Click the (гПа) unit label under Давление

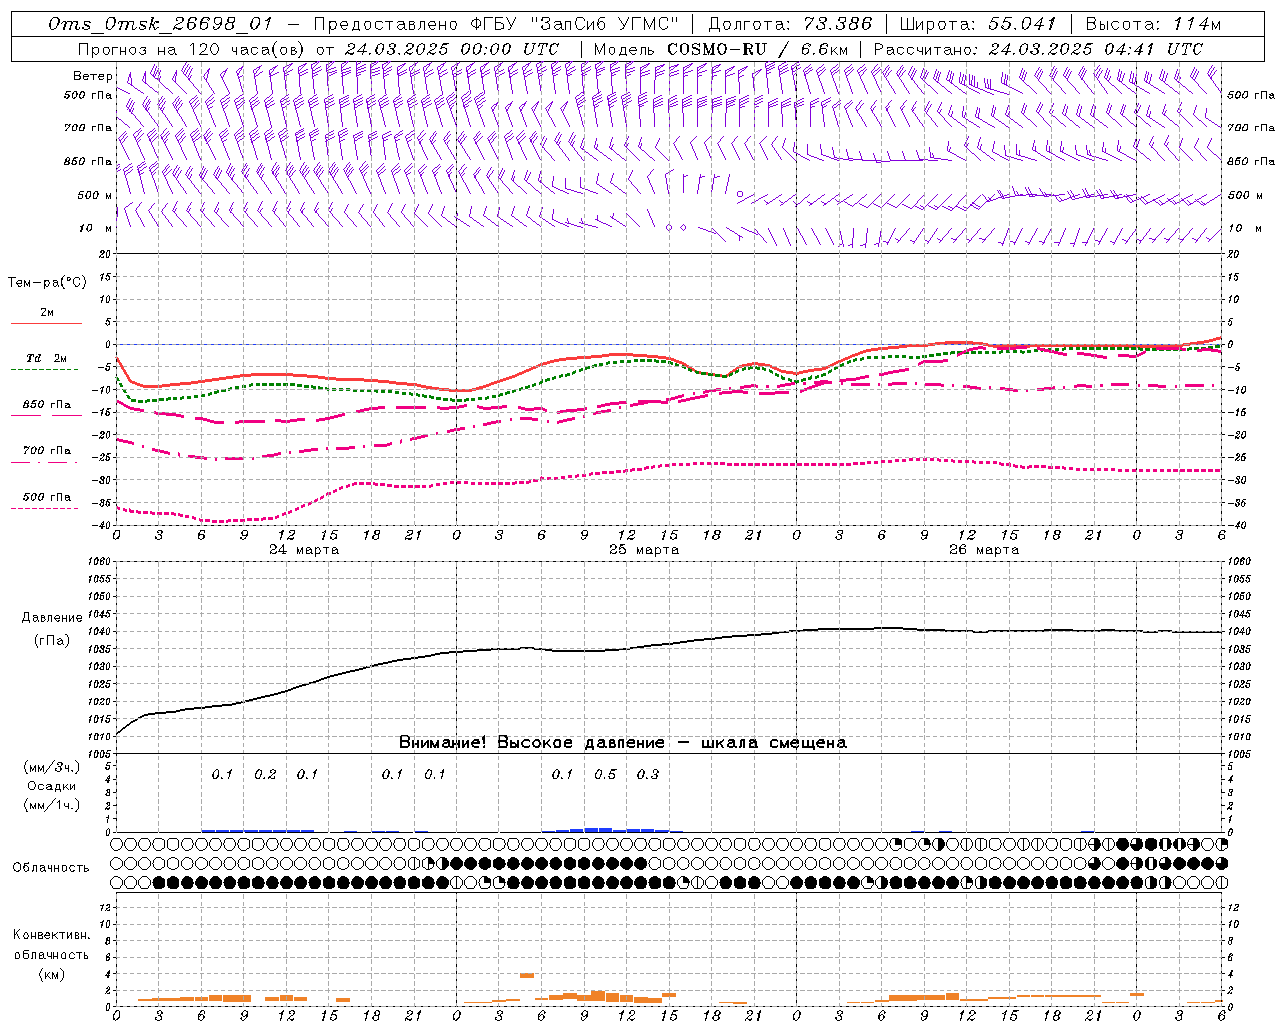coord(52,641)
